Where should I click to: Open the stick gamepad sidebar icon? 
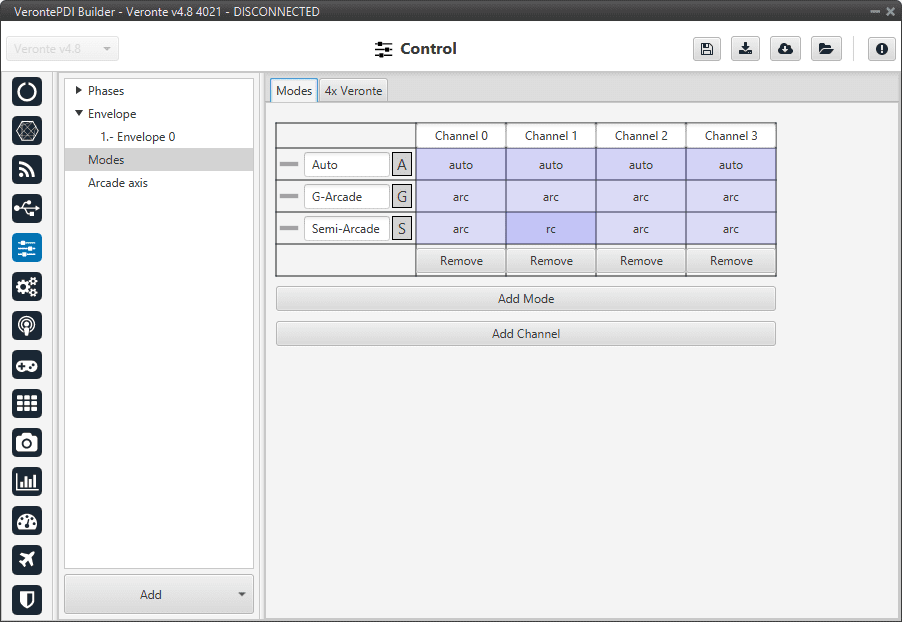[x=26, y=365]
